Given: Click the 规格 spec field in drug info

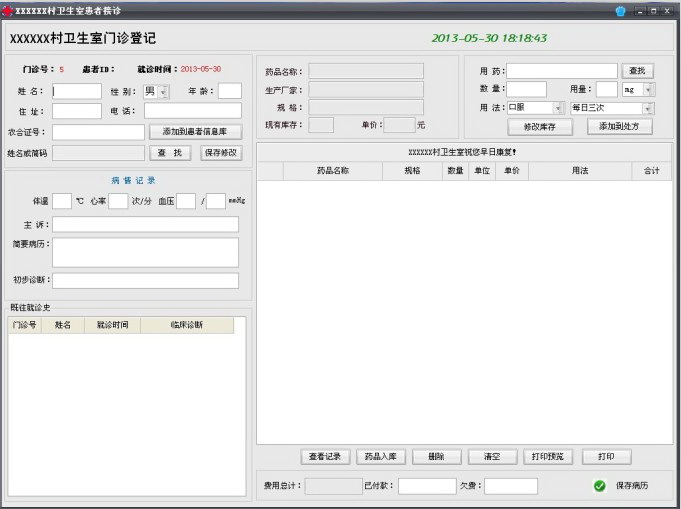Looking at the screenshot, I should tap(366, 107).
